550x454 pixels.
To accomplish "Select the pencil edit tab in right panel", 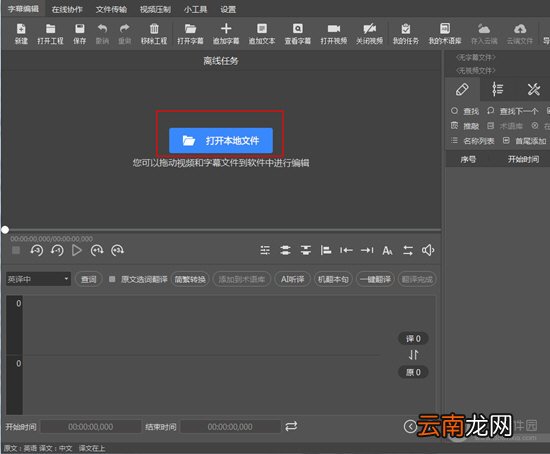I will pos(462,89).
